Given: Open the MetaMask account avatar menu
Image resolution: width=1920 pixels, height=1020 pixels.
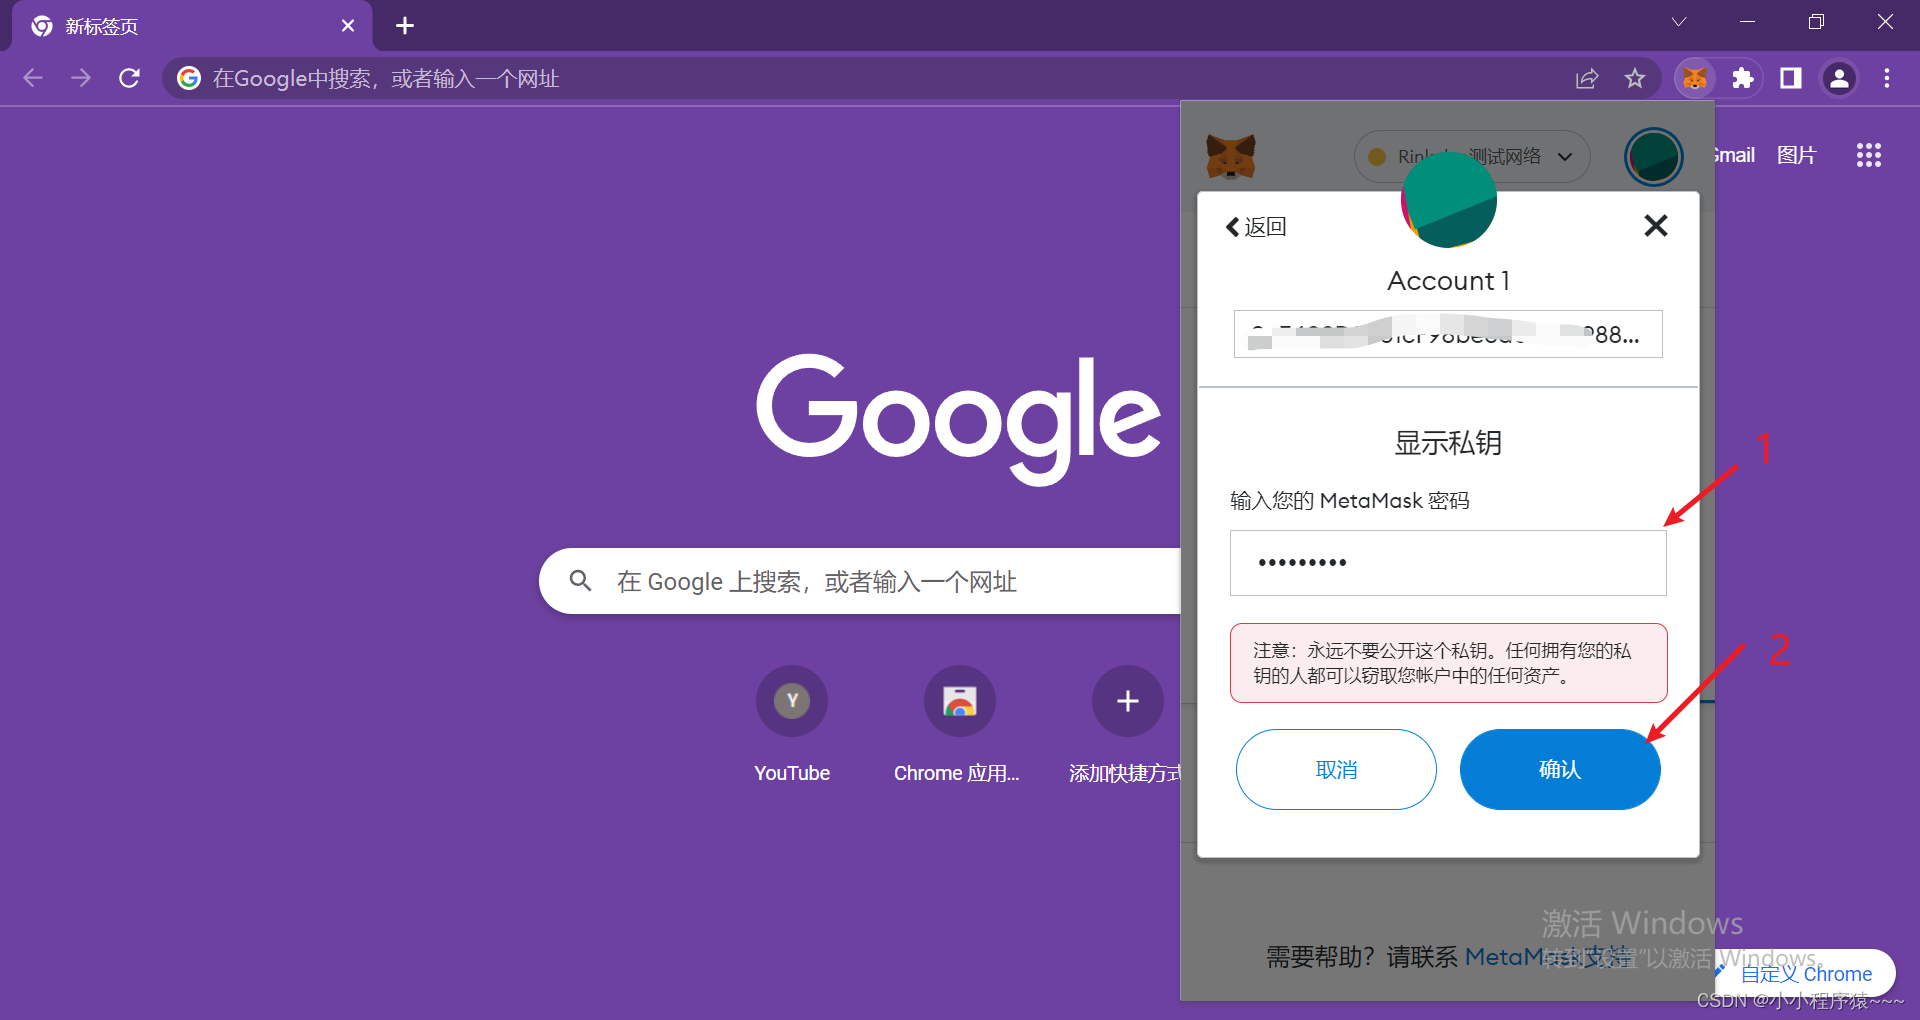Looking at the screenshot, I should tap(1654, 157).
